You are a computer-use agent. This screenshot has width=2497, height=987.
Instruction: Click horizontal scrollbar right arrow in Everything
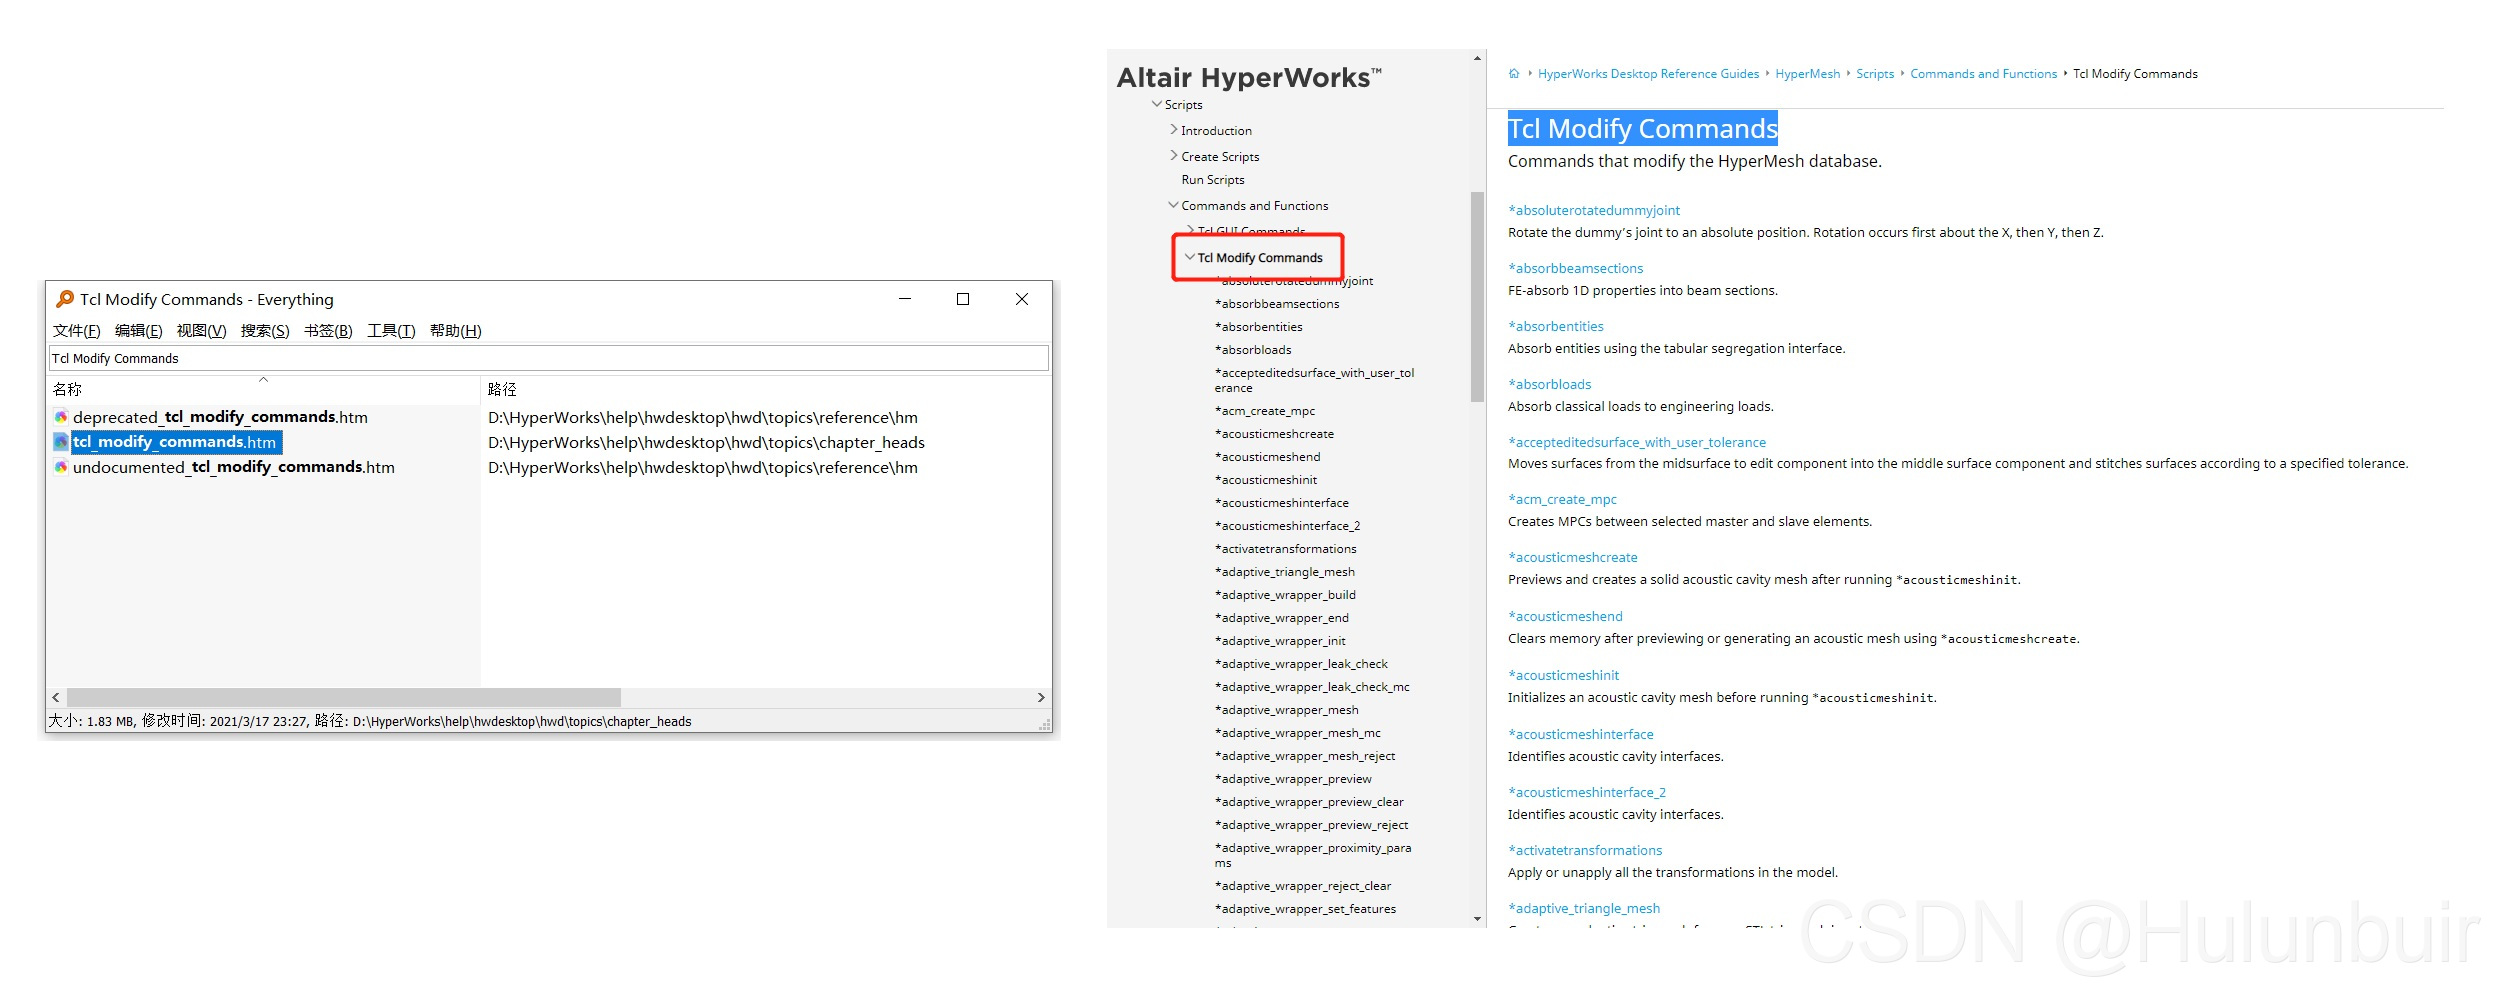pyautogui.click(x=1041, y=697)
